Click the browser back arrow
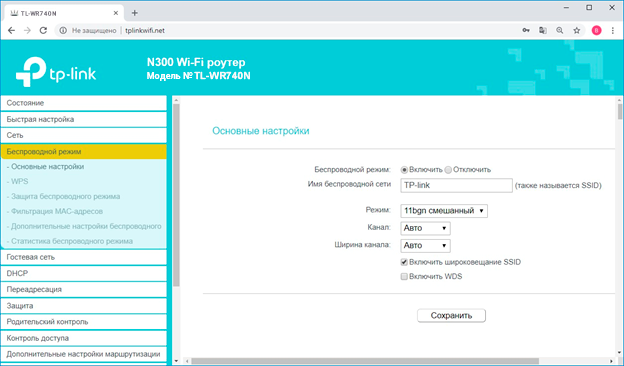624x366 pixels. (x=12, y=31)
